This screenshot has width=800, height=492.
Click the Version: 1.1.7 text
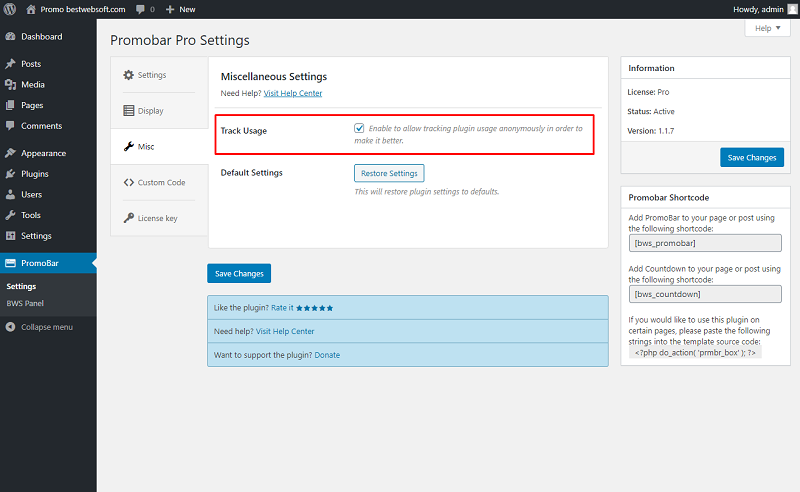click(651, 131)
